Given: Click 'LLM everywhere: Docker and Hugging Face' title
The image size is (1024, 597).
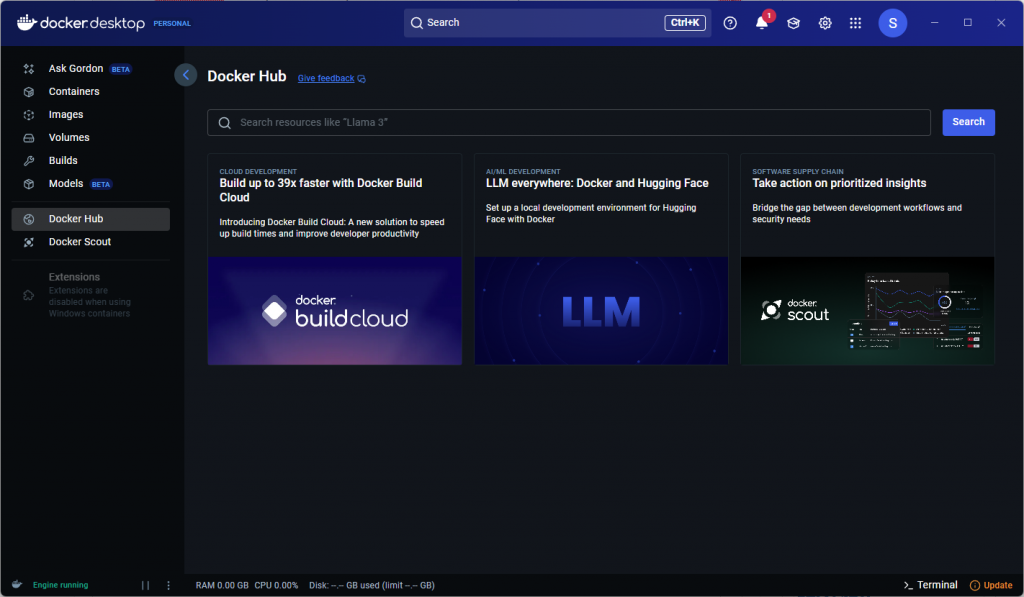Looking at the screenshot, I should [x=597, y=183].
